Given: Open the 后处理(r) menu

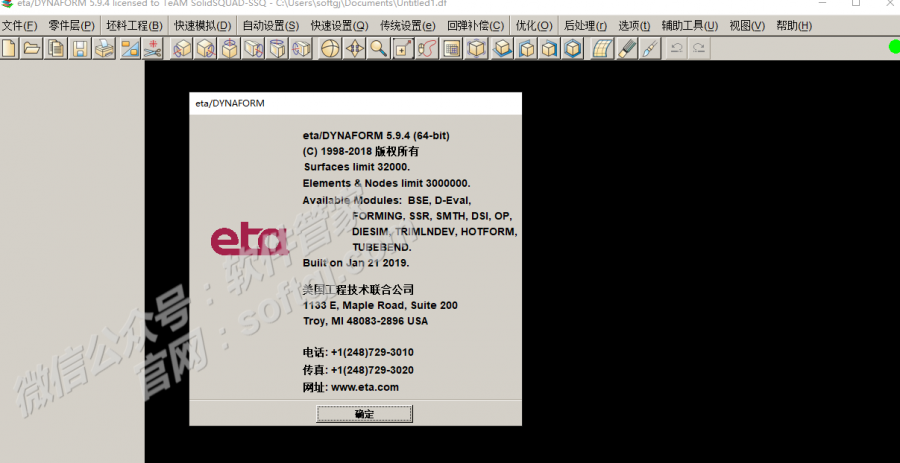Looking at the screenshot, I should pyautogui.click(x=585, y=26).
